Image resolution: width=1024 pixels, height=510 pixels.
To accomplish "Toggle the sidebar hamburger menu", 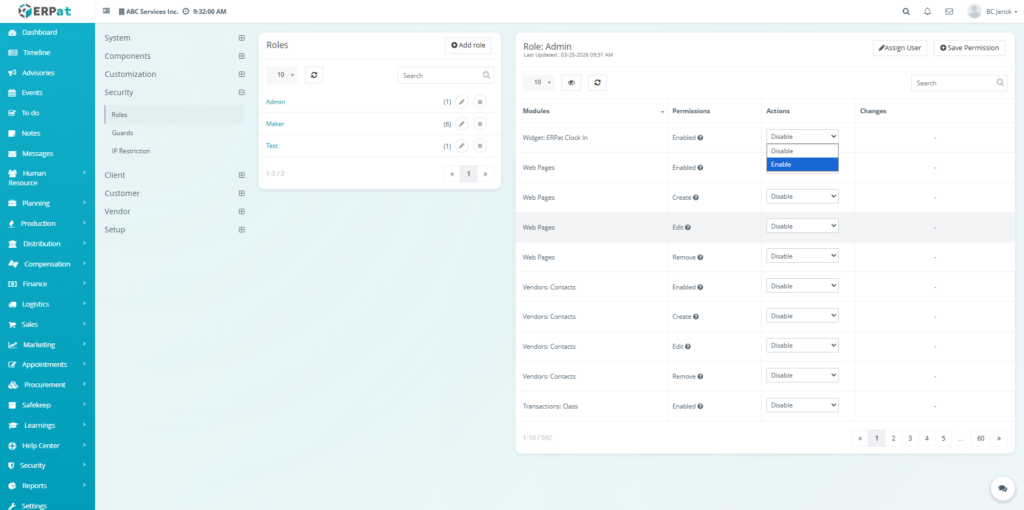I will click(x=107, y=11).
